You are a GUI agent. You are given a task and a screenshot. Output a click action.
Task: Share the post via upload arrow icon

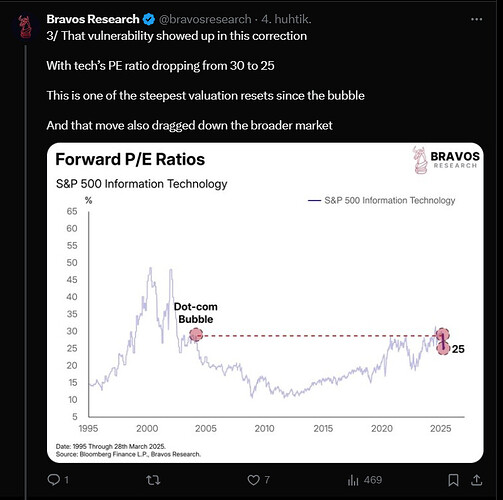477,480
